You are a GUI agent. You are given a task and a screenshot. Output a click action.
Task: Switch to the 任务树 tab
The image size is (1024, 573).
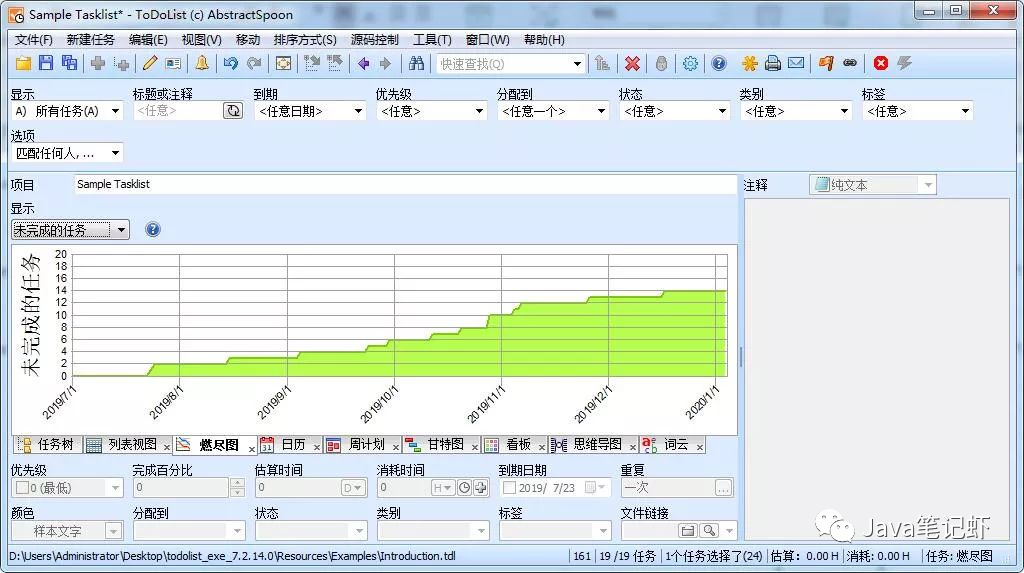point(47,445)
